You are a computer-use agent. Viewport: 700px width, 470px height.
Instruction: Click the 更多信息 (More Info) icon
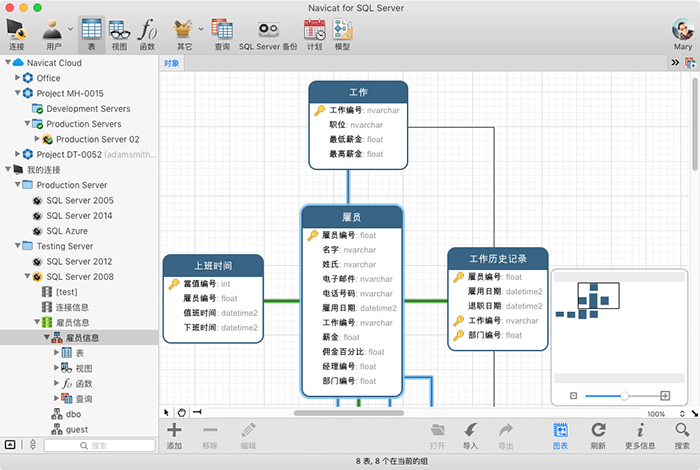[640, 430]
